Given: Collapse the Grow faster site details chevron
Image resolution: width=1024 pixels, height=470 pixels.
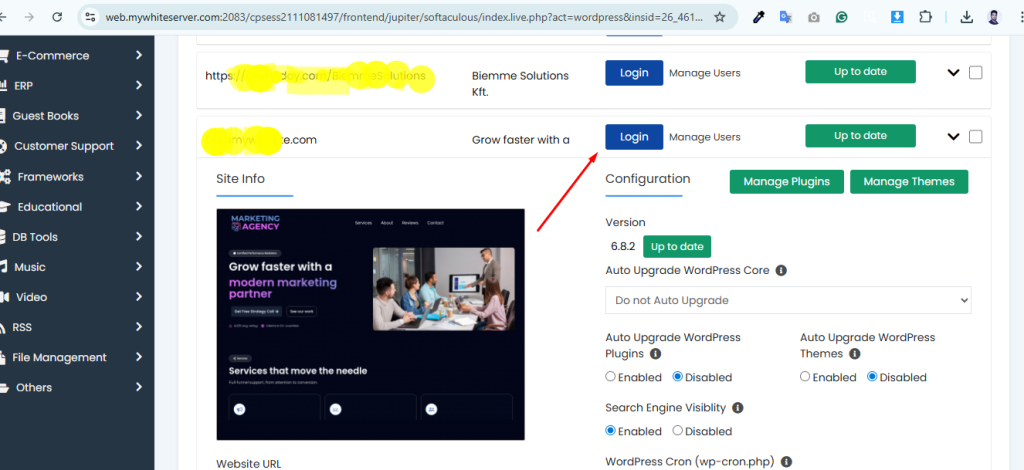Looking at the screenshot, I should click(x=953, y=137).
